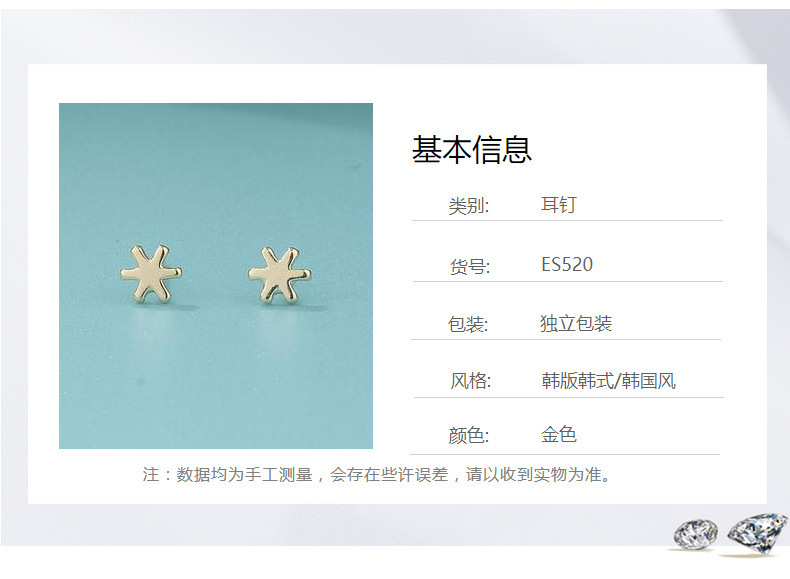Click the left gold star earring
Image resolution: width=790 pixels, height=579 pixels.
coord(151,274)
